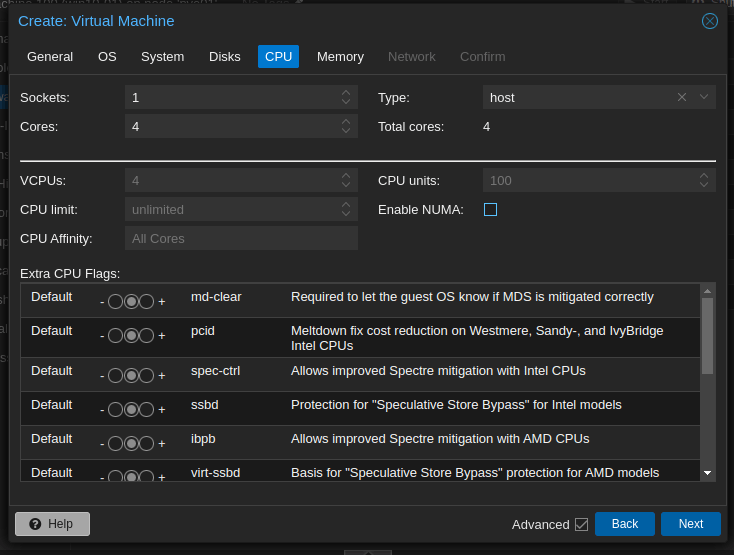Increase Sockets value with up arrow
The width and height of the screenshot is (734, 555).
tap(346, 93)
